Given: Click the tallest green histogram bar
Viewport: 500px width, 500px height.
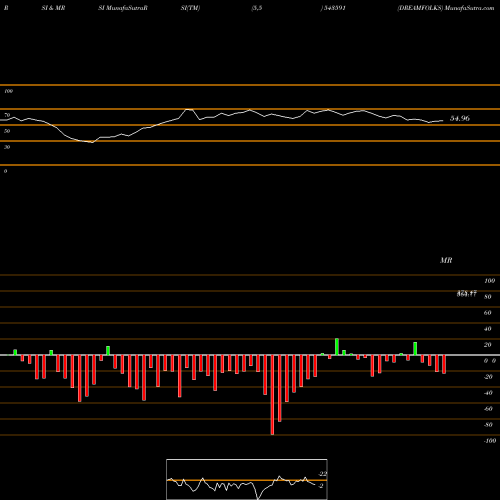Looking at the screenshot, I should tap(337, 347).
